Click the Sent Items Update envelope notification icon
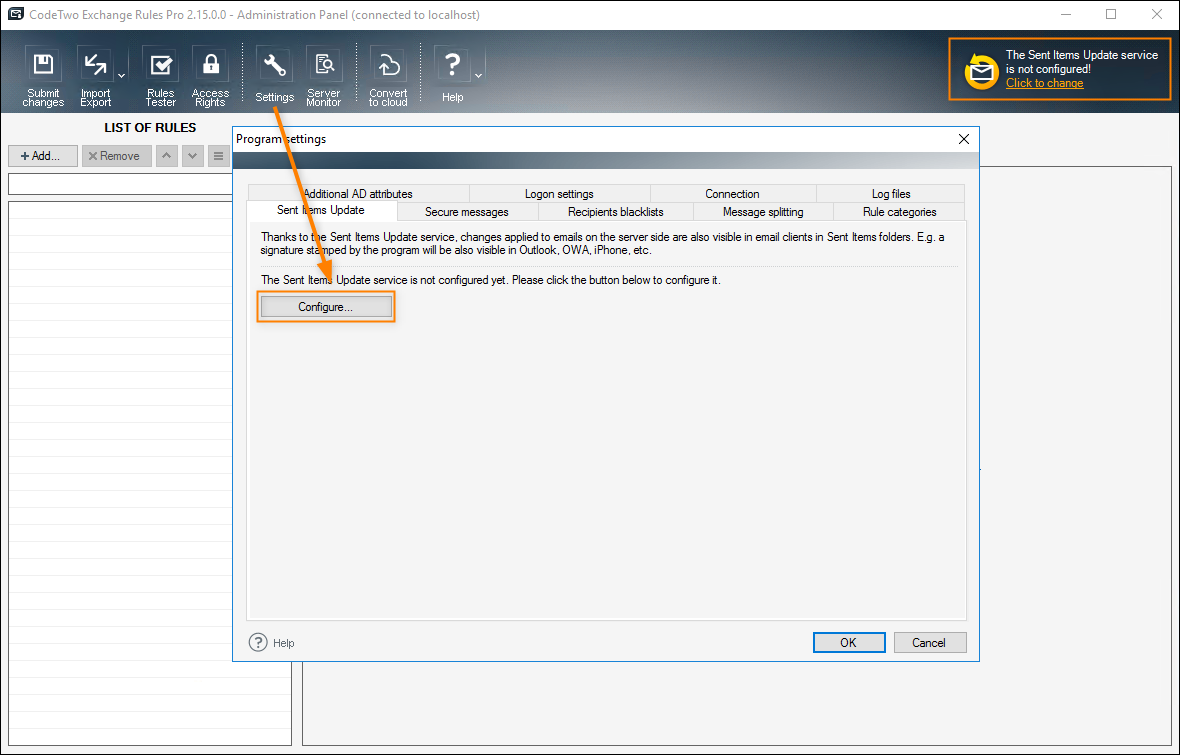The height and width of the screenshot is (755, 1180). pyautogui.click(x=981, y=72)
